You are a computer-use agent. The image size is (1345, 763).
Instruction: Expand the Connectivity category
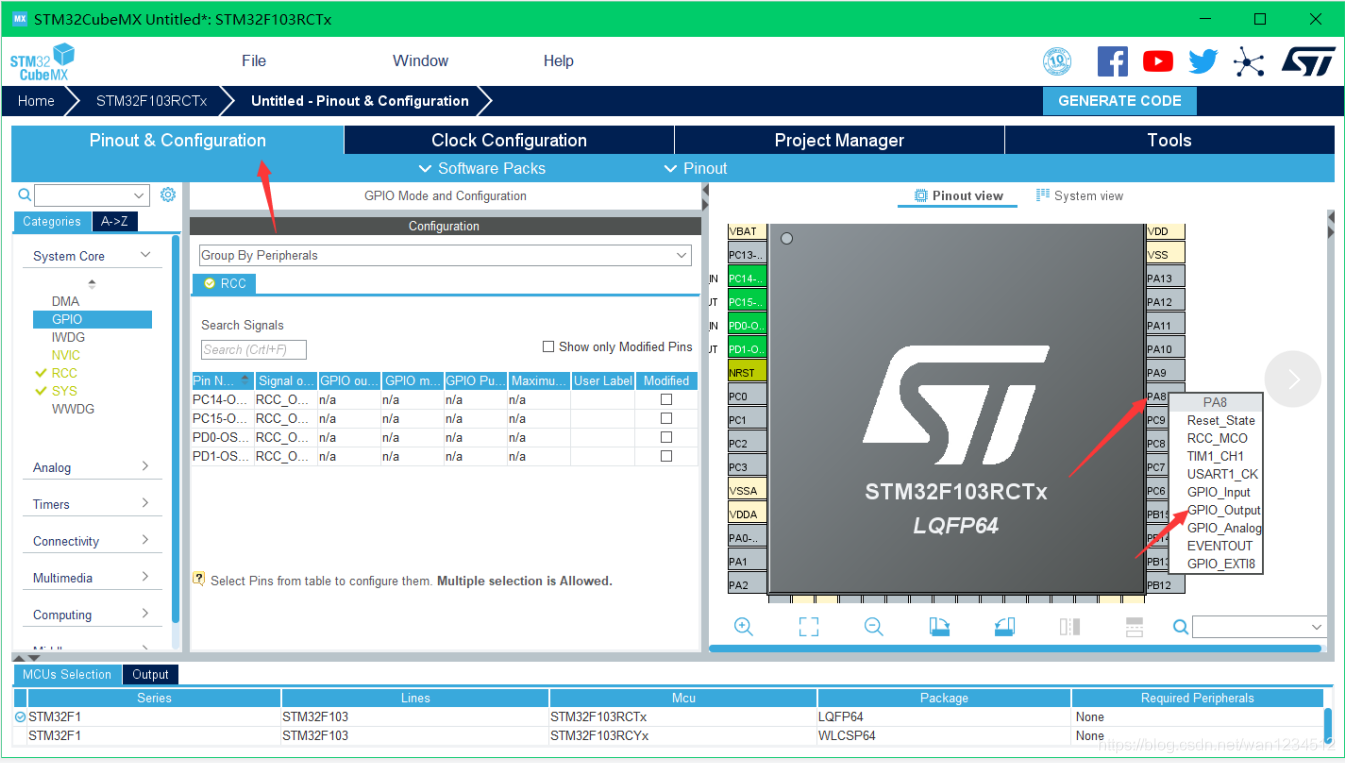(x=90, y=541)
